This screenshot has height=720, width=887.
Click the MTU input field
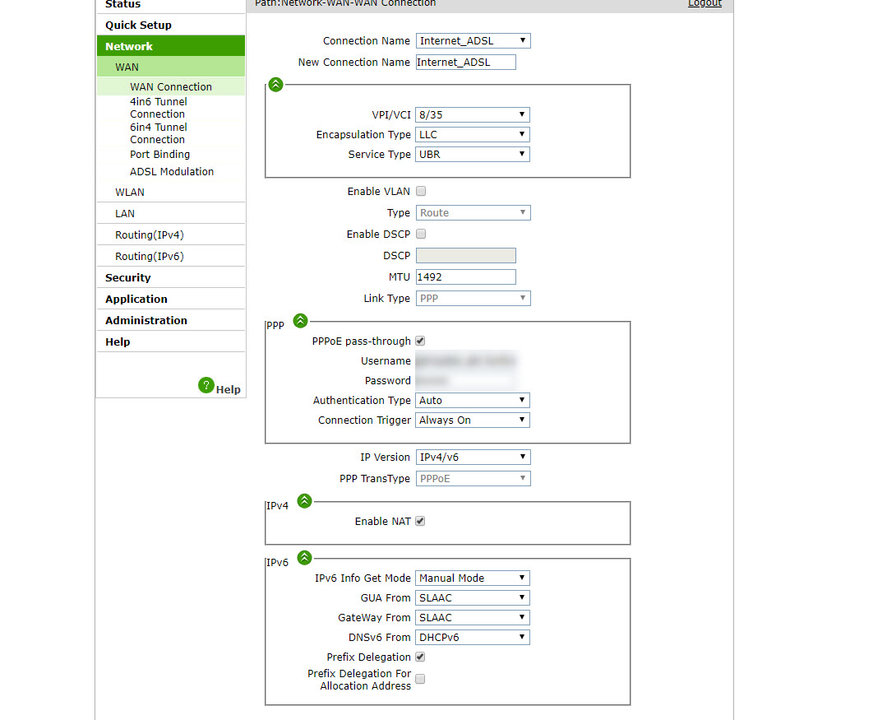(466, 277)
